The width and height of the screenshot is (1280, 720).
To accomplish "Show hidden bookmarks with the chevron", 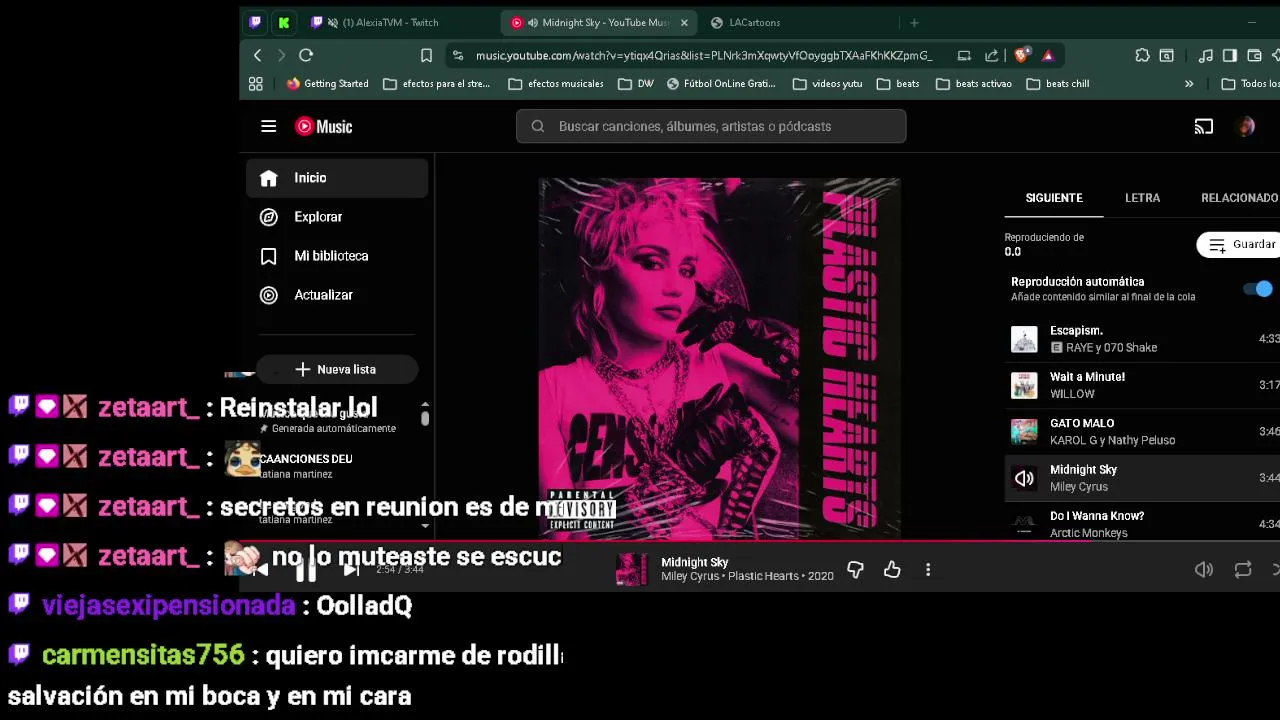I will [x=1189, y=84].
